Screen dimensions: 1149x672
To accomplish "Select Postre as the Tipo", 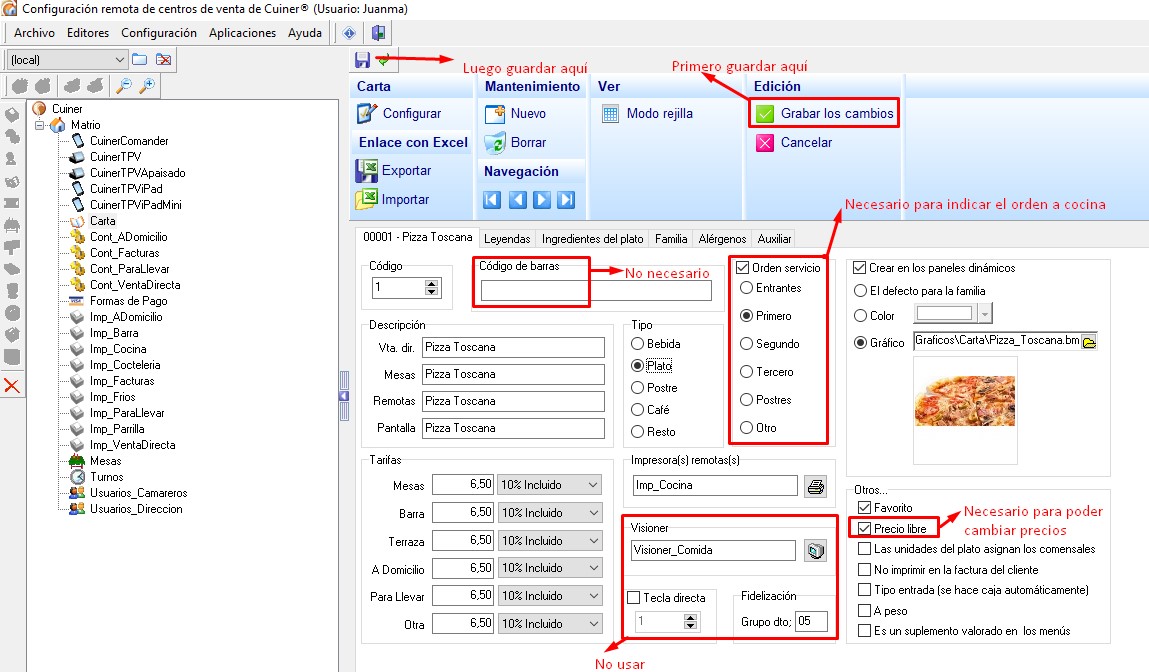I will (638, 388).
